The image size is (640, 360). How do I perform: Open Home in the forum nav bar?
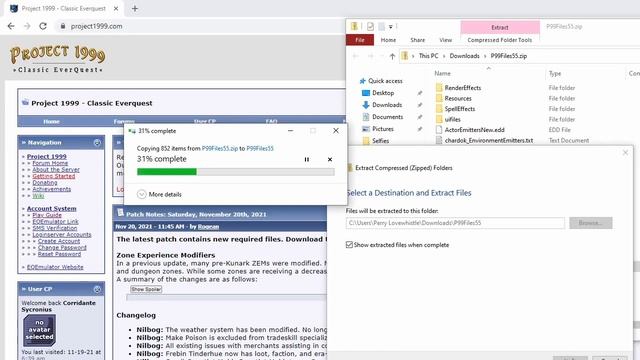click(x=51, y=122)
